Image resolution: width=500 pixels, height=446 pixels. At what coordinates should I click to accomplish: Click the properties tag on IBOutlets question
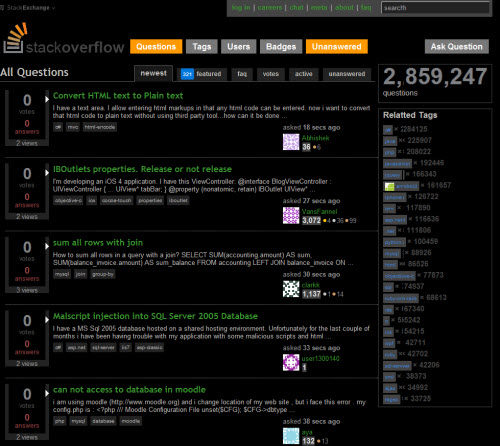150,200
